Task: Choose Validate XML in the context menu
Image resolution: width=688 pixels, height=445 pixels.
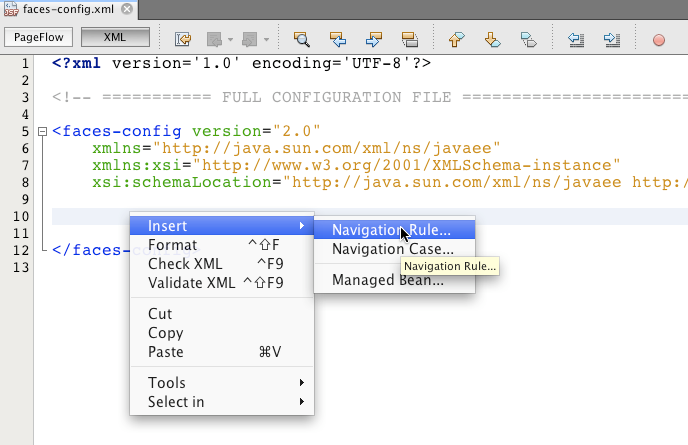Action: 191,283
